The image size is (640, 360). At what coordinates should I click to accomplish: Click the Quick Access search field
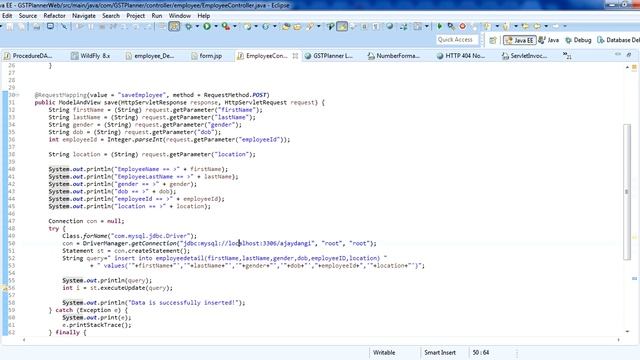[457, 40]
